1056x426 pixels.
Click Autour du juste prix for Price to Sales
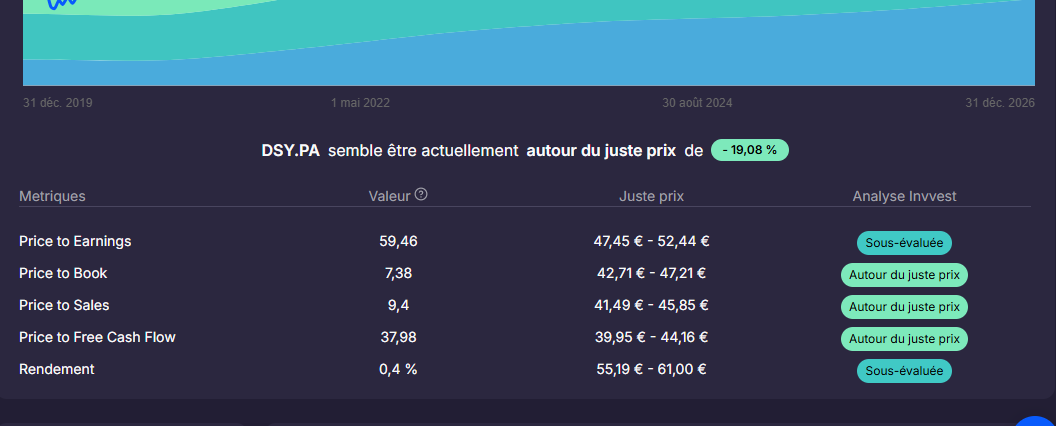tap(904, 307)
